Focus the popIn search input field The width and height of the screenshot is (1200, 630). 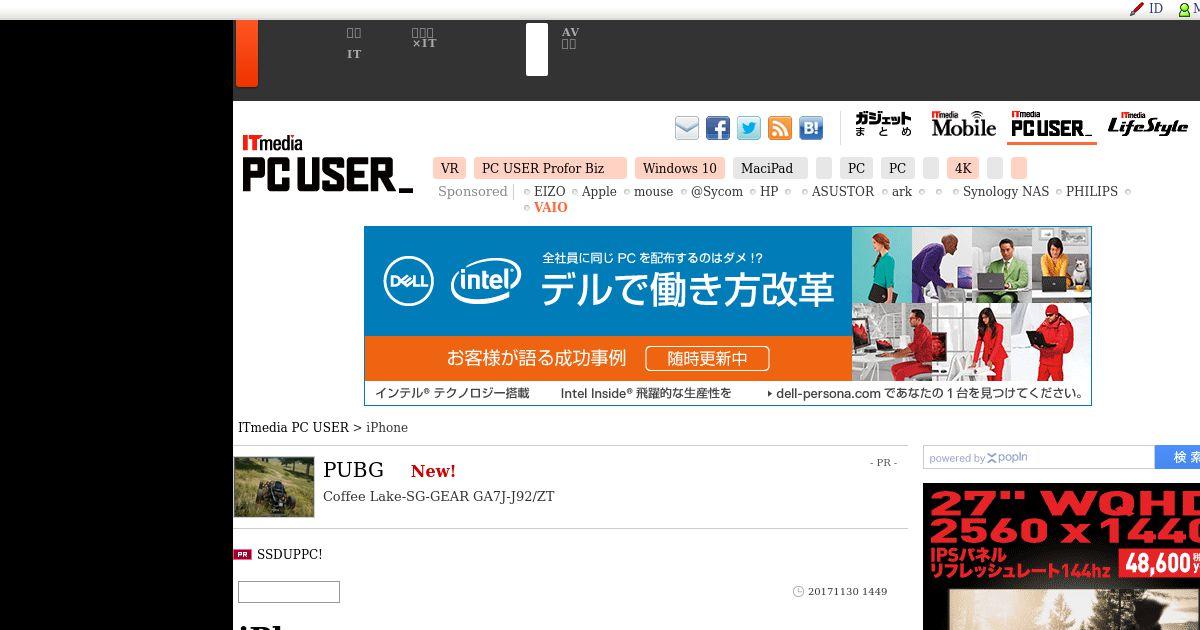[1039, 457]
